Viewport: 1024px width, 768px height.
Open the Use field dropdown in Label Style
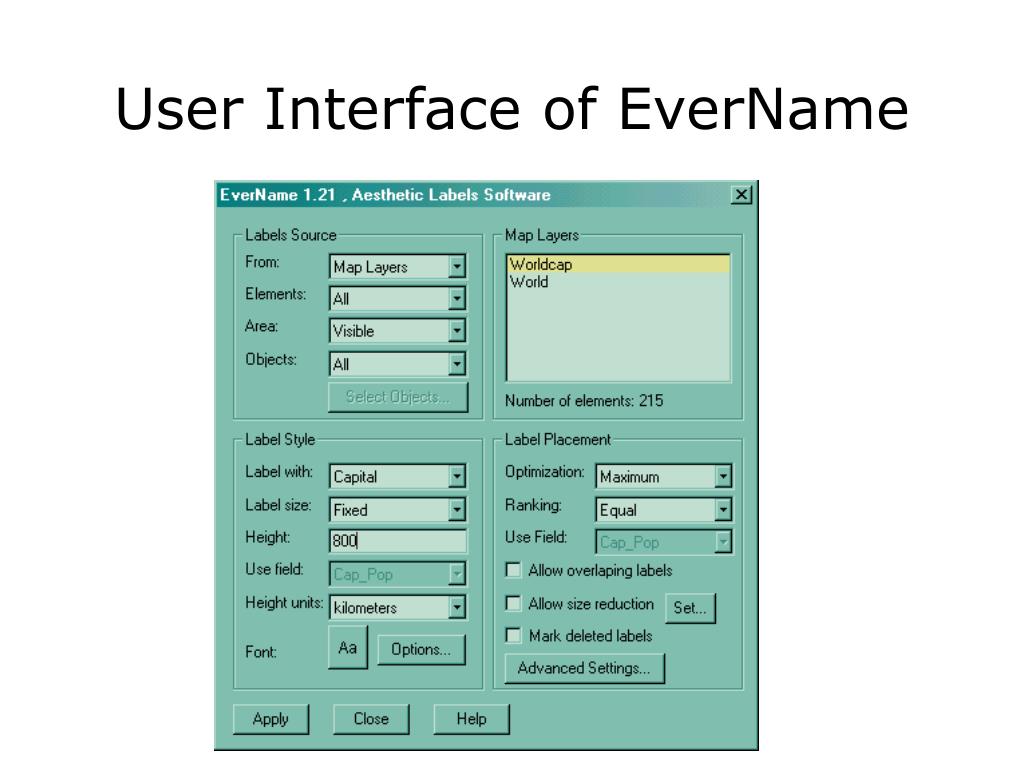pyautogui.click(x=397, y=574)
